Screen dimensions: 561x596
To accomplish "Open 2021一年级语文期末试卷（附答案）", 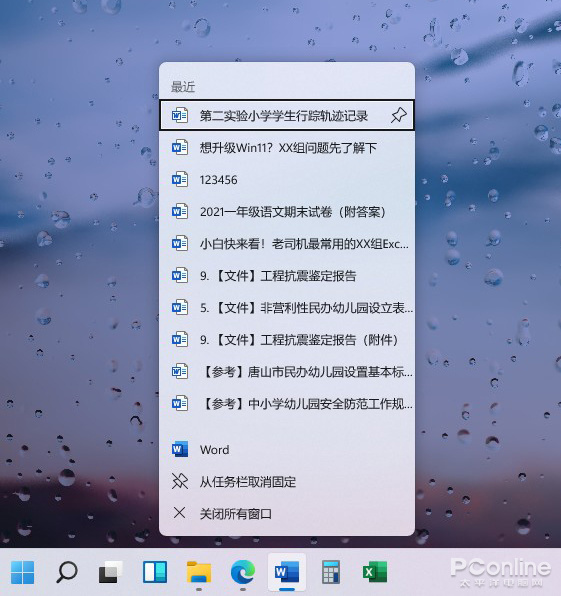I will click(287, 211).
